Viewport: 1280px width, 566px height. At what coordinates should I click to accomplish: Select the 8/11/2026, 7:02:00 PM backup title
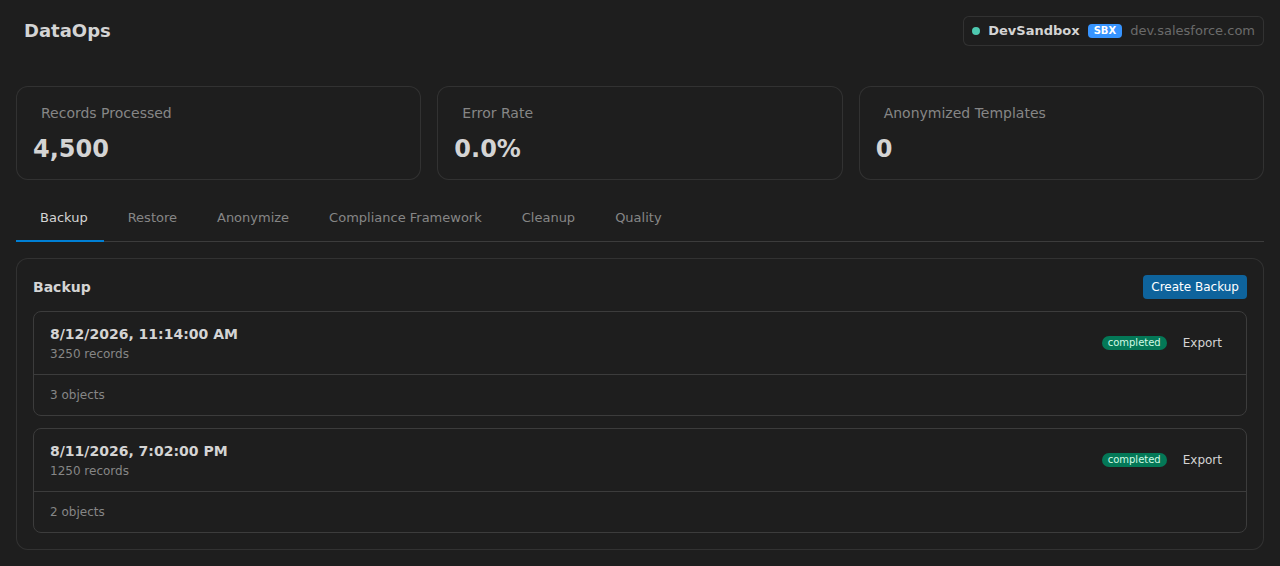point(139,451)
